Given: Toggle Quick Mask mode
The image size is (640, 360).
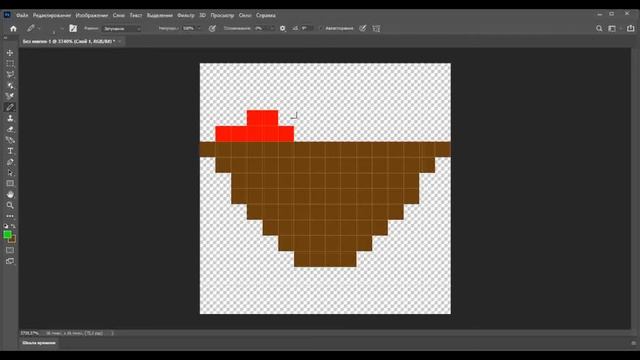Looking at the screenshot, I should point(10,250).
